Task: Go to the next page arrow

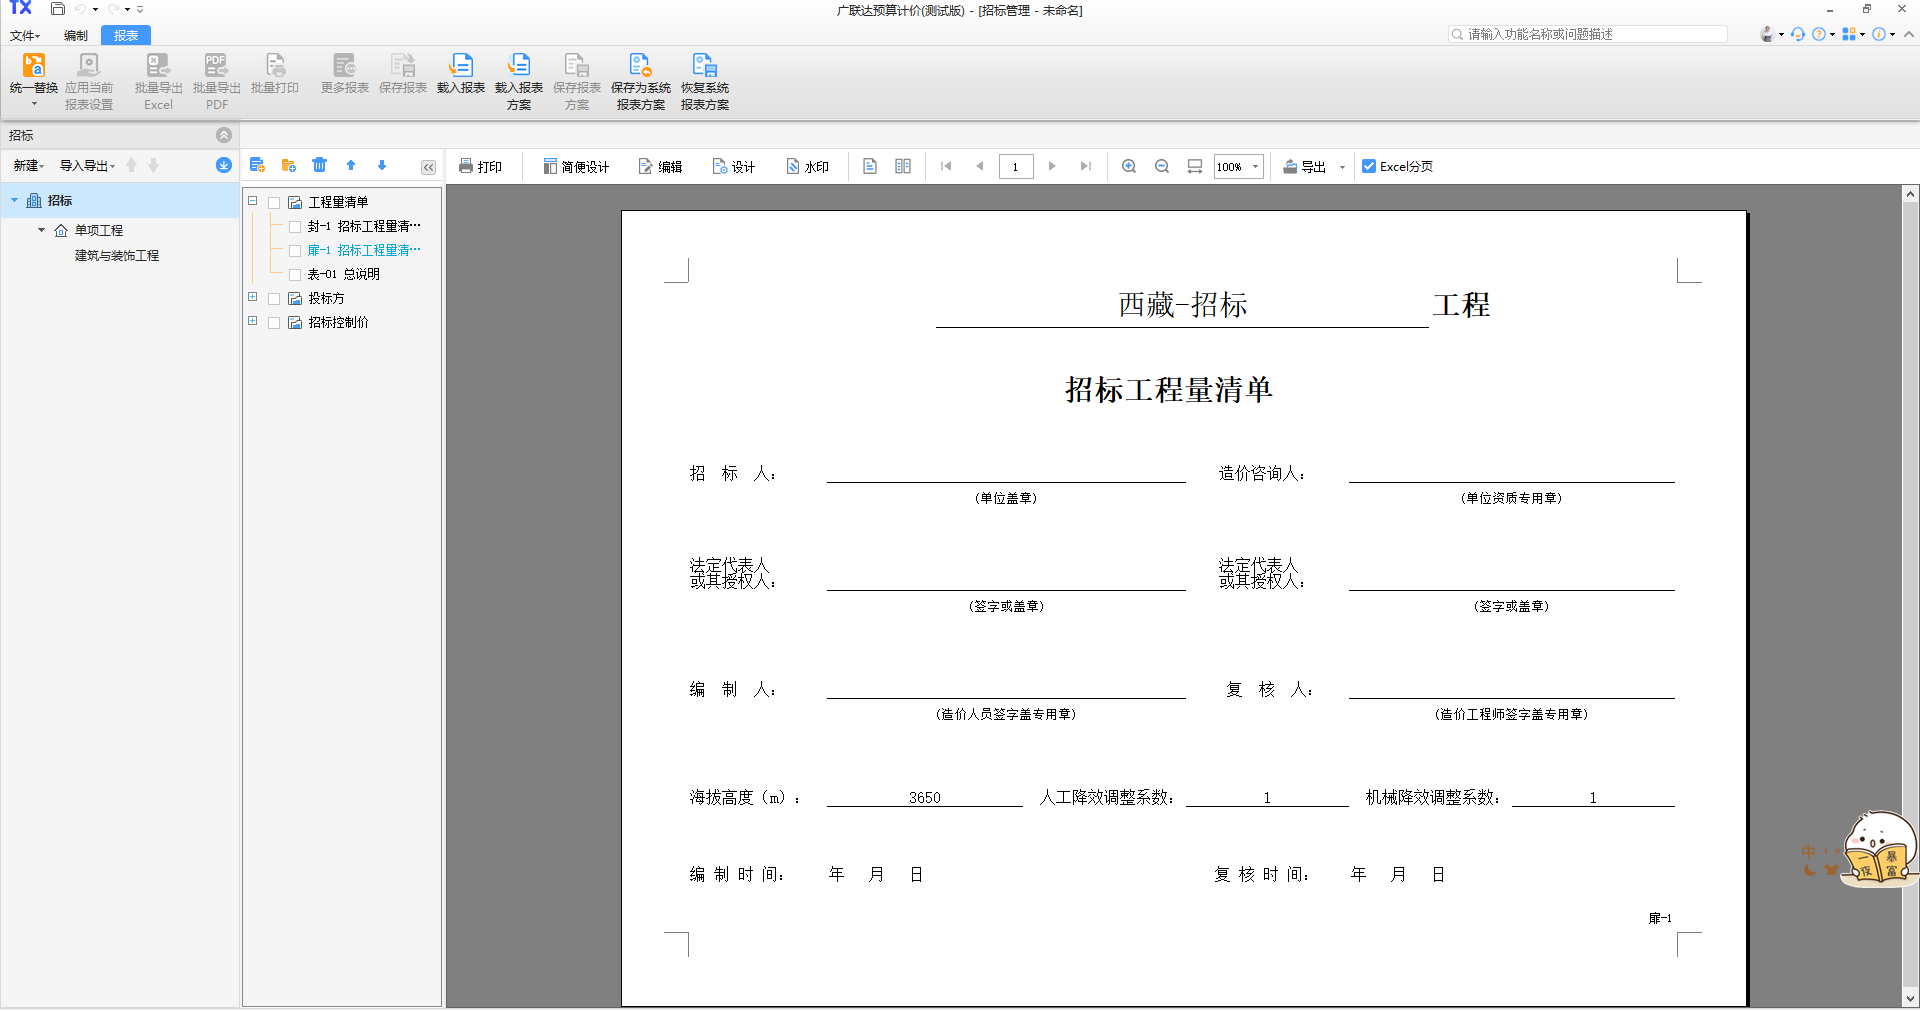Action: tap(1052, 166)
